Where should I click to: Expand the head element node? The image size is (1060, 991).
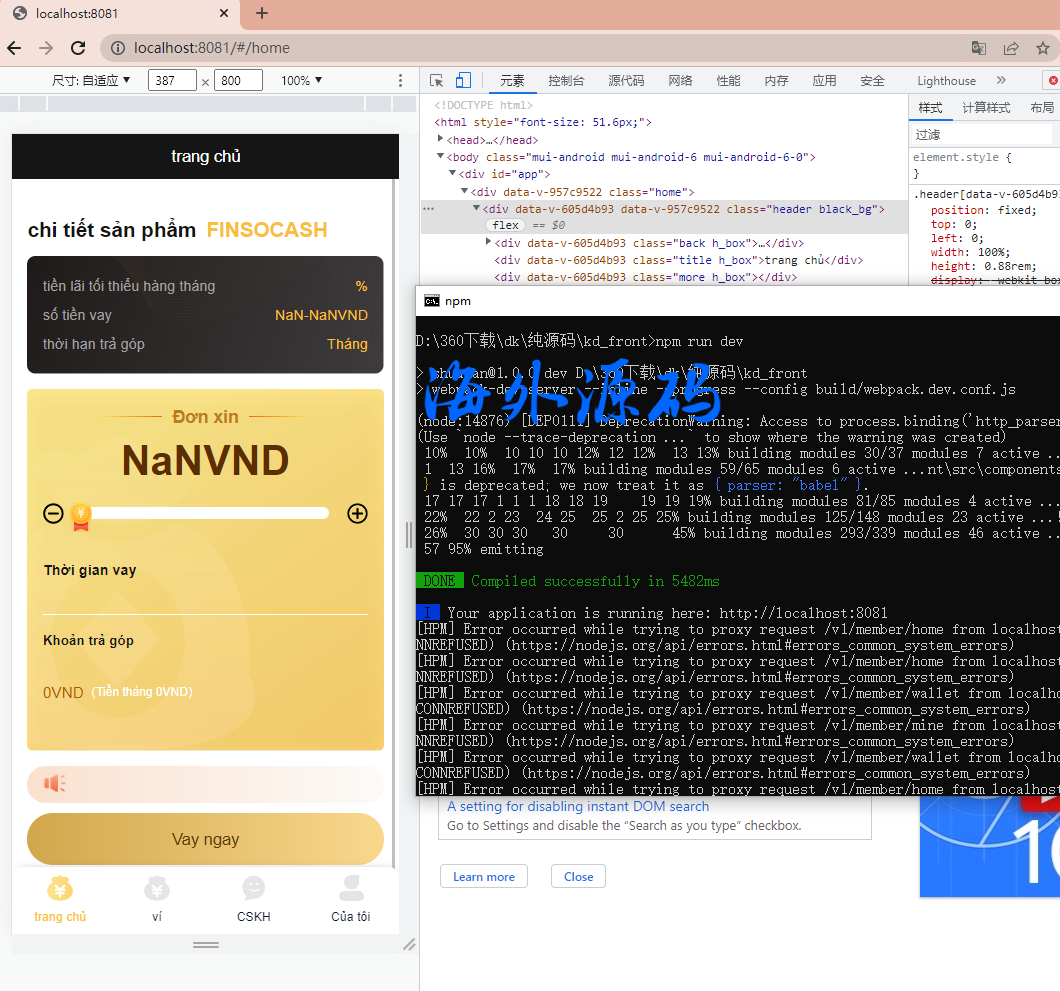pos(441,140)
